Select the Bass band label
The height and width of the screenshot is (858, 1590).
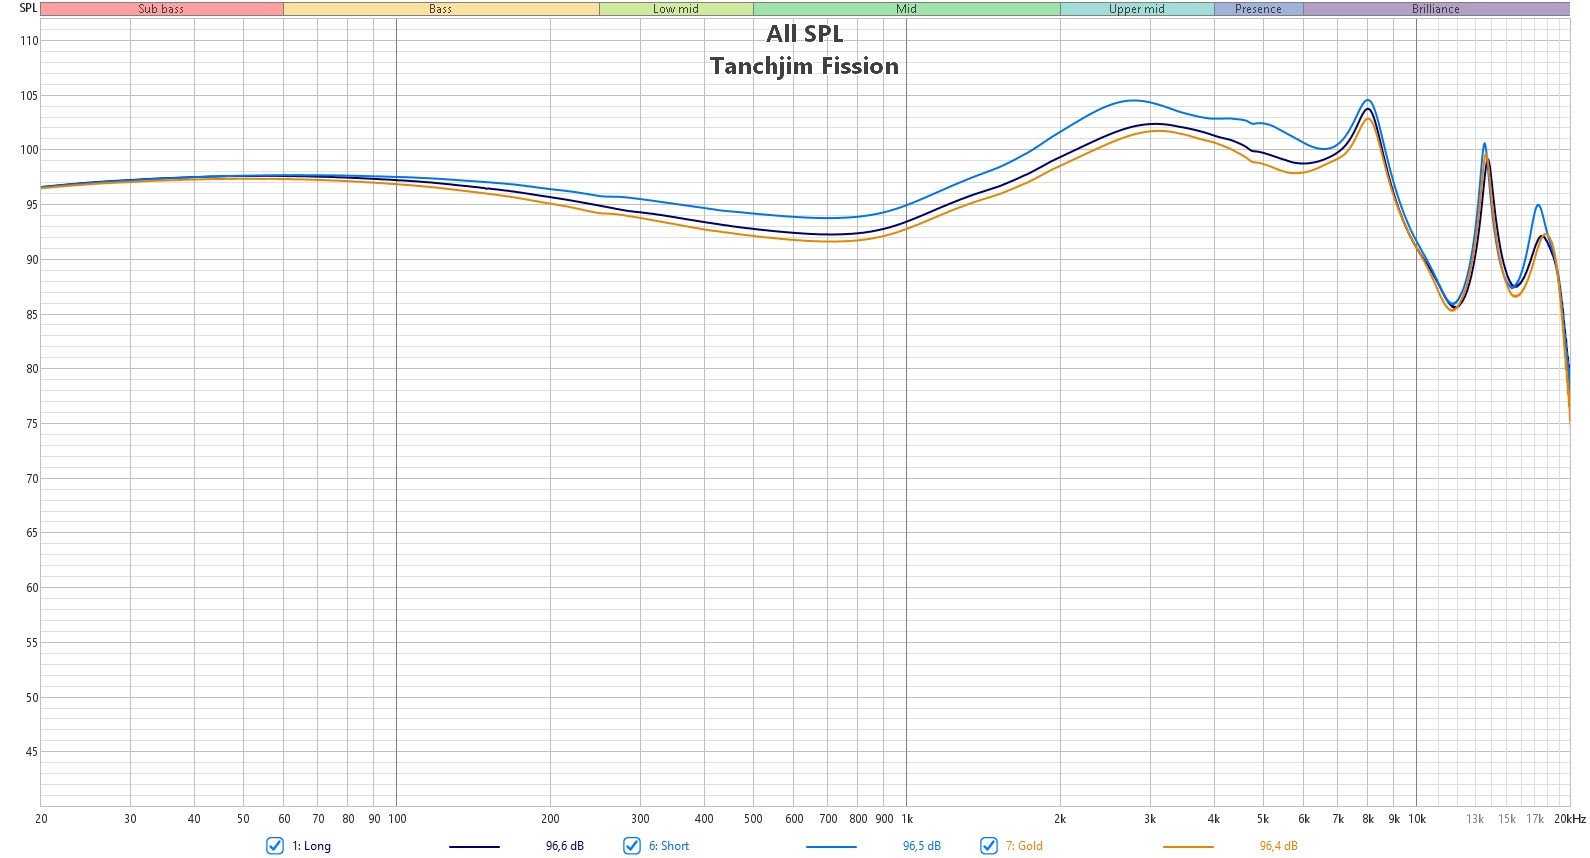441,9
